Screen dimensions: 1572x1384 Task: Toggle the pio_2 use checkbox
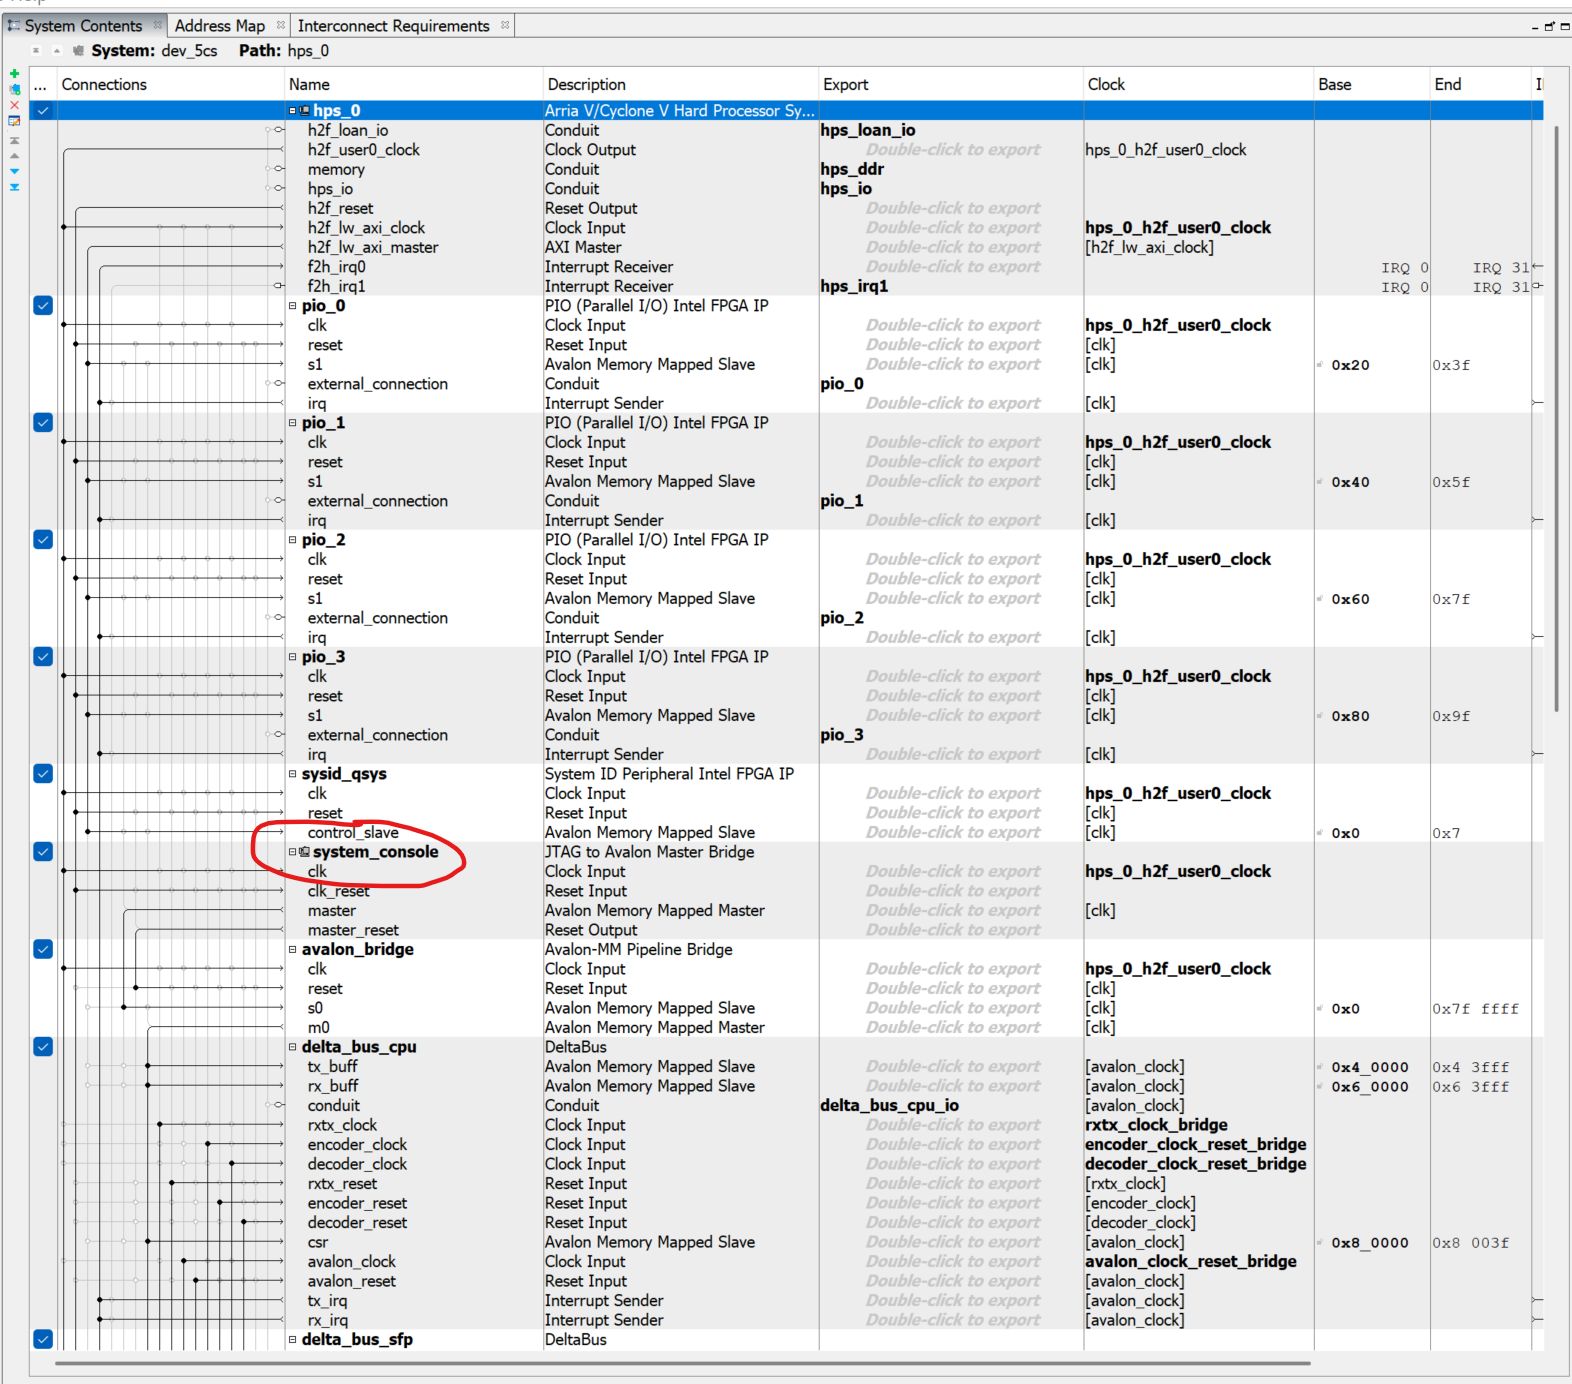43,540
